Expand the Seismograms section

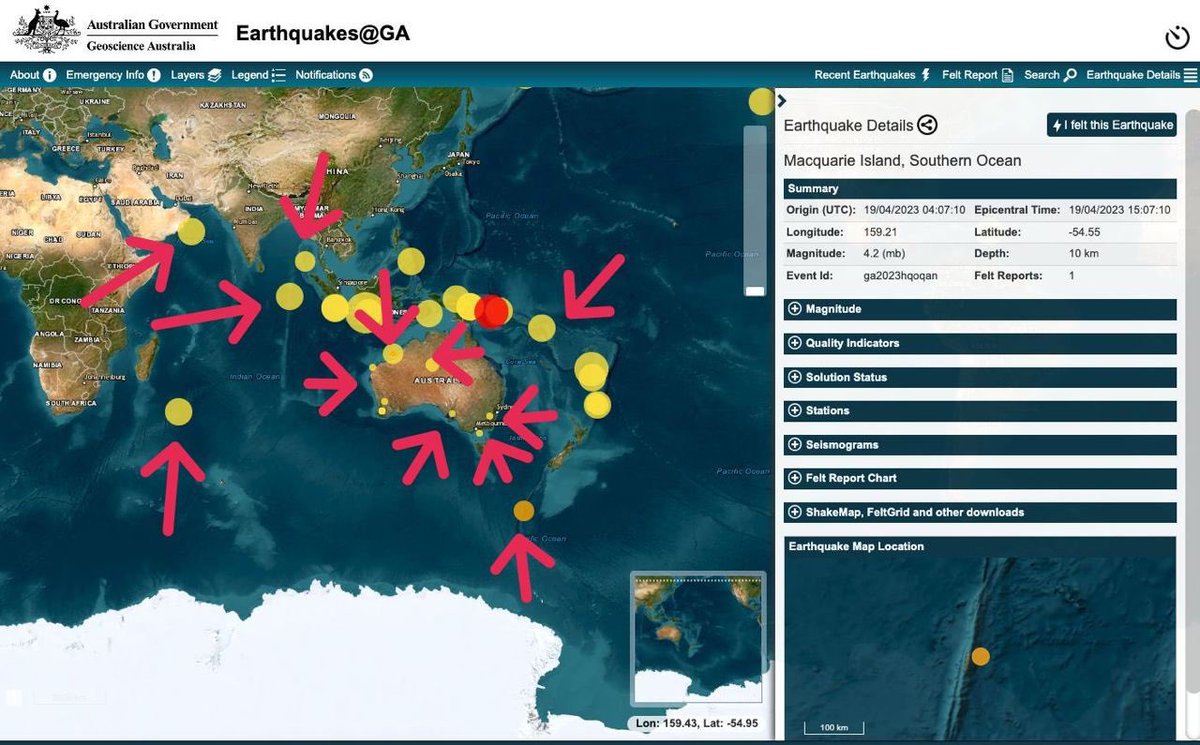(980, 445)
